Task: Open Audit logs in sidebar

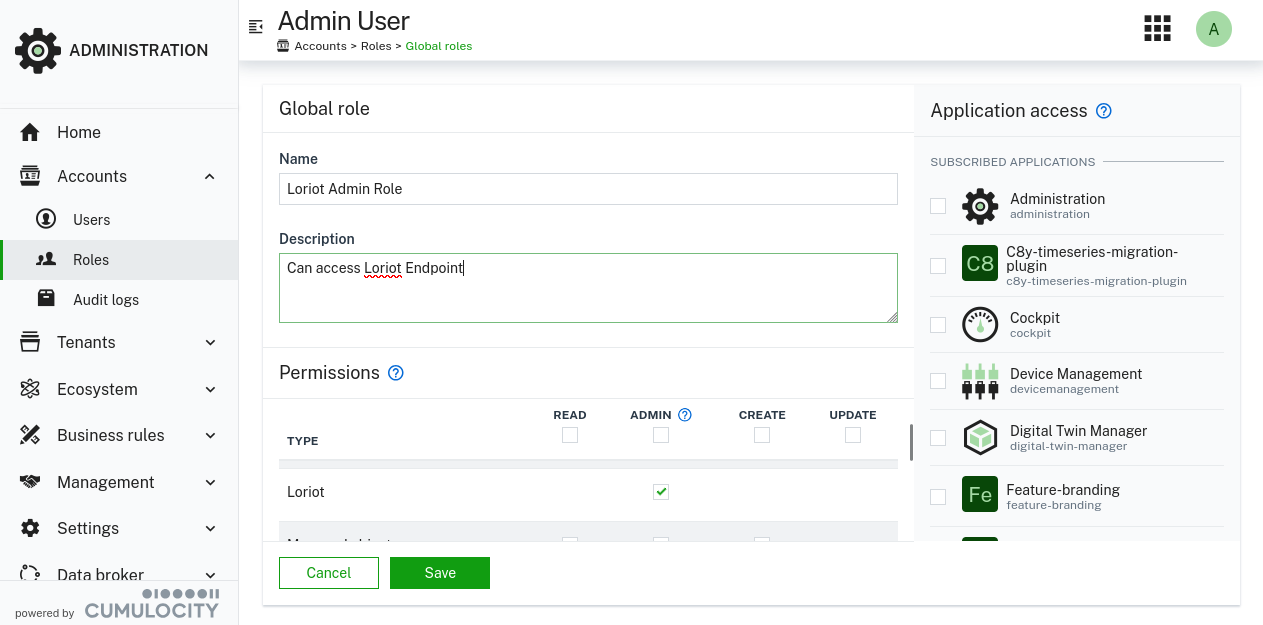Action: click(x=105, y=300)
